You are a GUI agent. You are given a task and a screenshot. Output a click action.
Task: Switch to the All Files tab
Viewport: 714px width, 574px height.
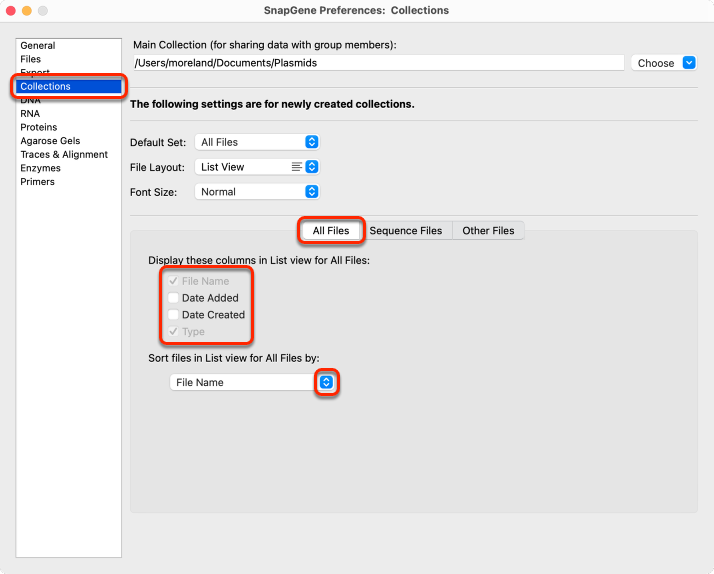pos(331,231)
